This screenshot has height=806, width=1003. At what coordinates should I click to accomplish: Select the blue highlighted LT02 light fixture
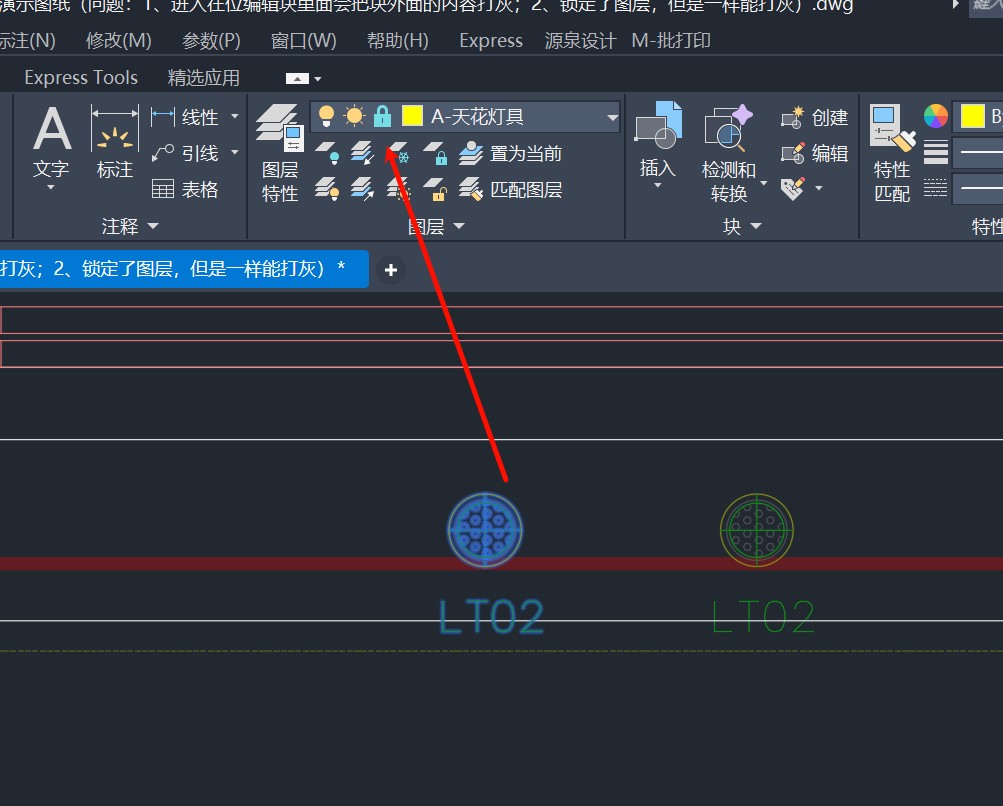coord(485,529)
